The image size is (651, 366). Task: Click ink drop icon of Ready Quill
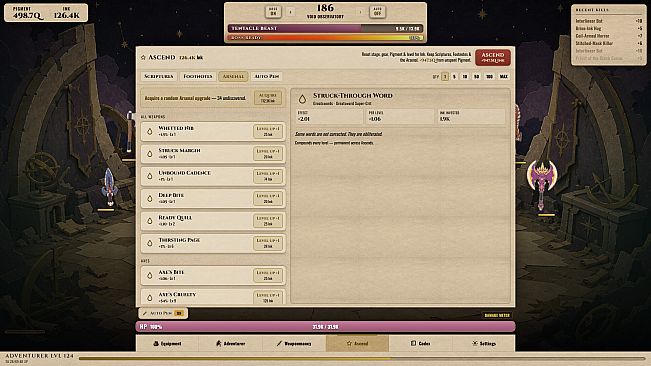[x=150, y=221]
